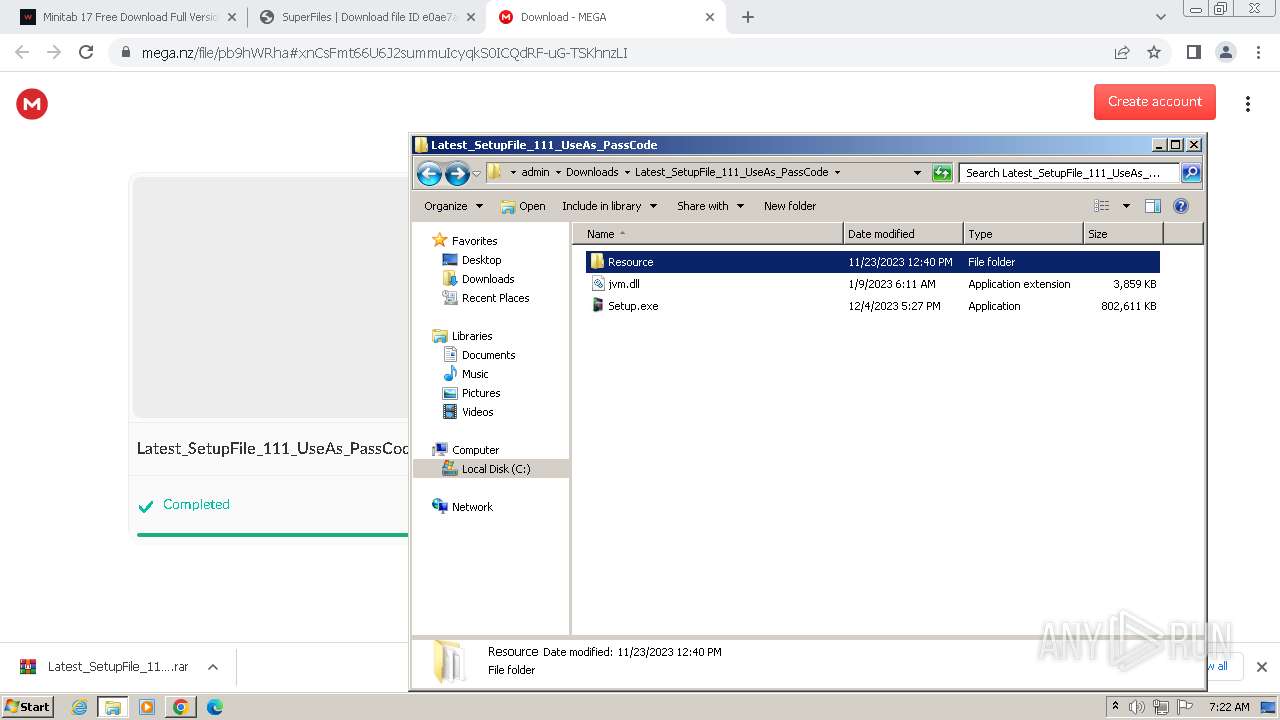Select Recent Places in navigation pane
This screenshot has height=720, width=1280.
click(495, 298)
